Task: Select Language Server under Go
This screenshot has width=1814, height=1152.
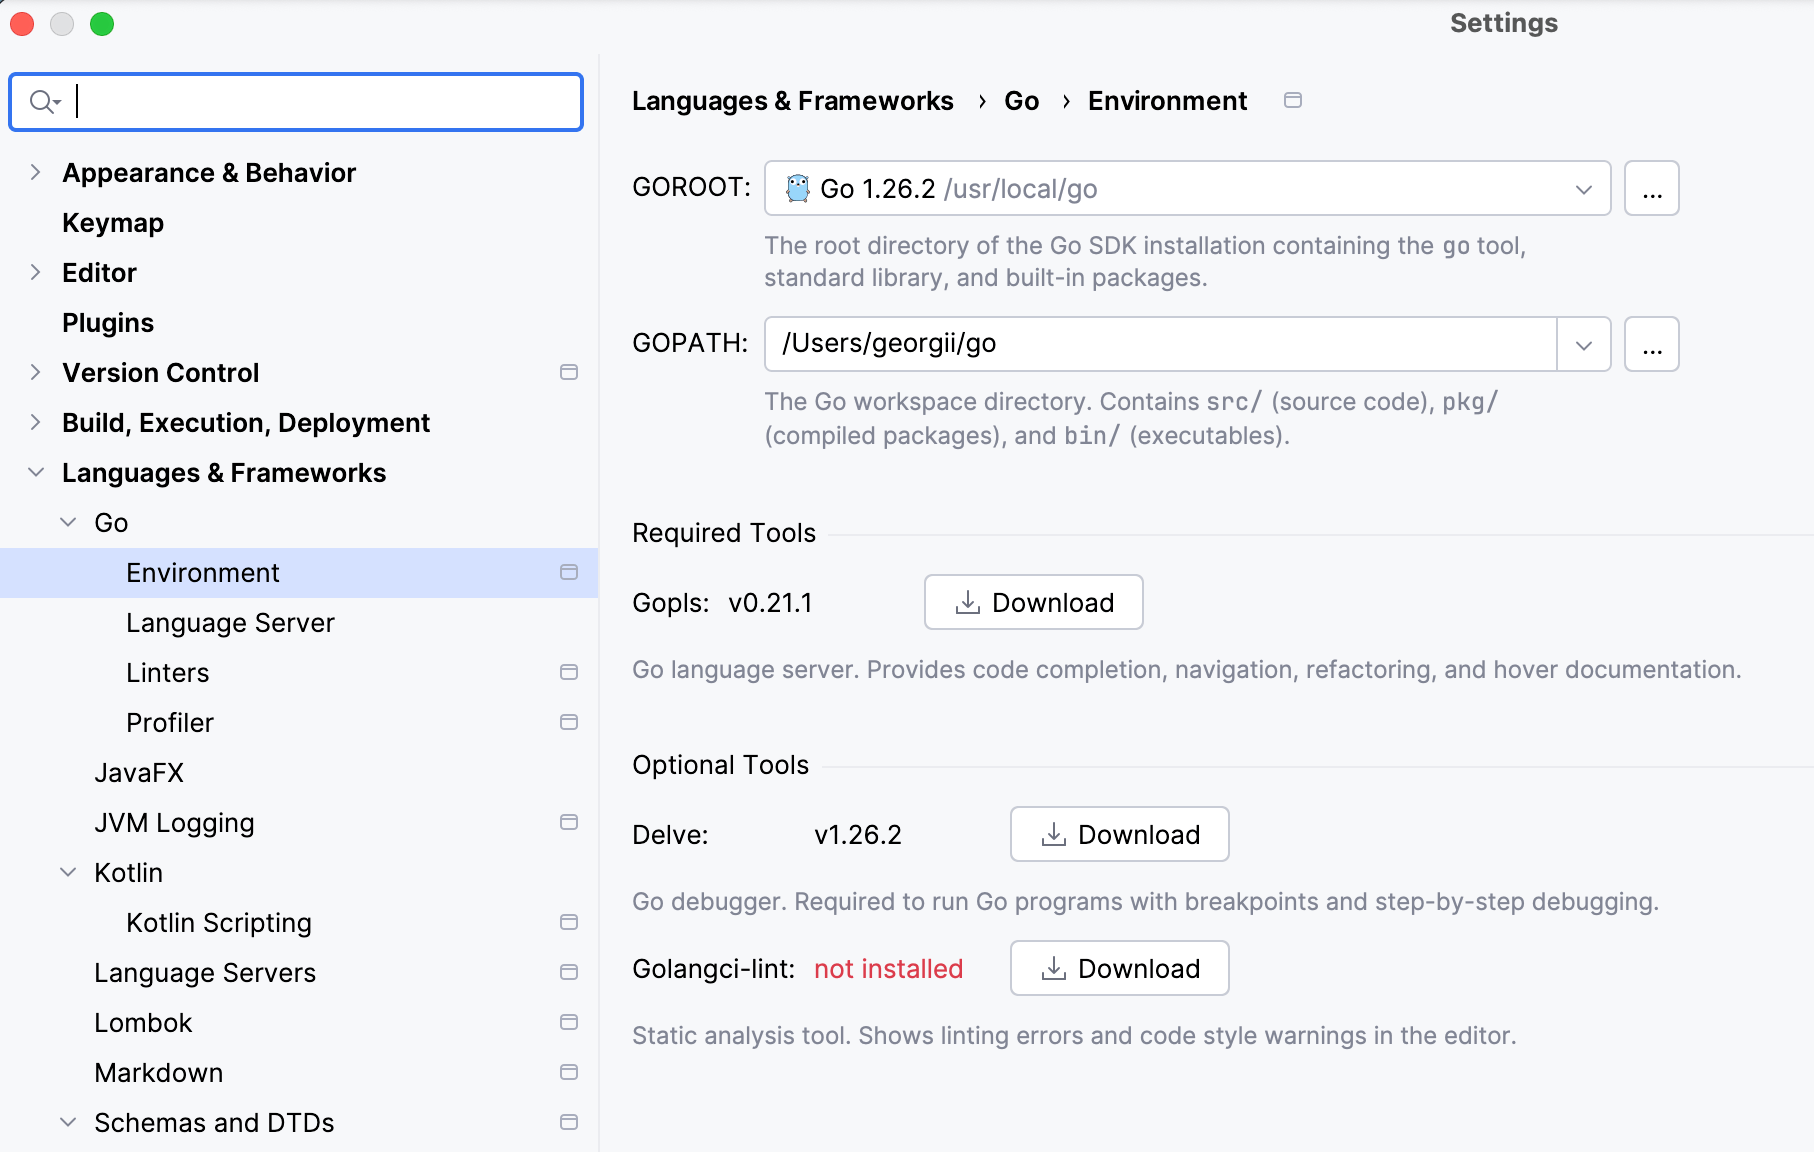Action: [230, 623]
